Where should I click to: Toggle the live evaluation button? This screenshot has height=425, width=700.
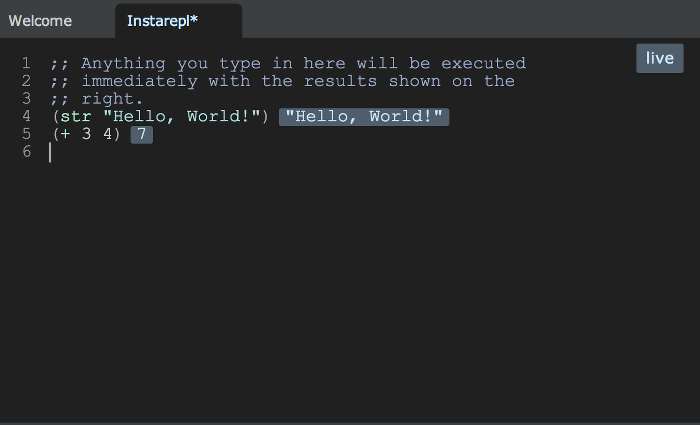pos(659,58)
